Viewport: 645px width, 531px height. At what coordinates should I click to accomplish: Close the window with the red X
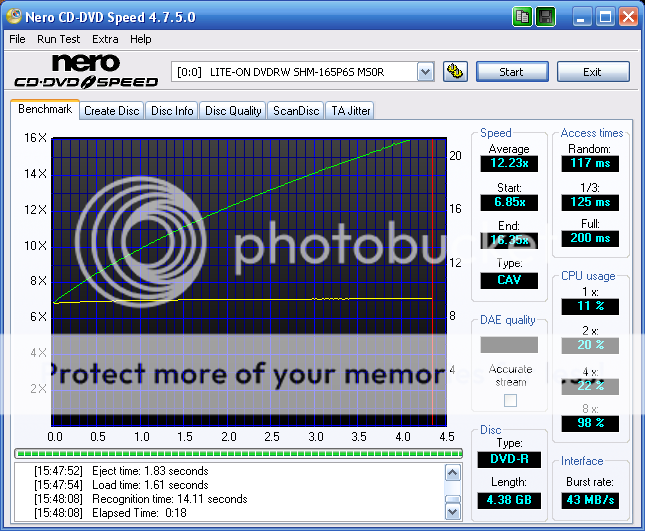[628, 17]
